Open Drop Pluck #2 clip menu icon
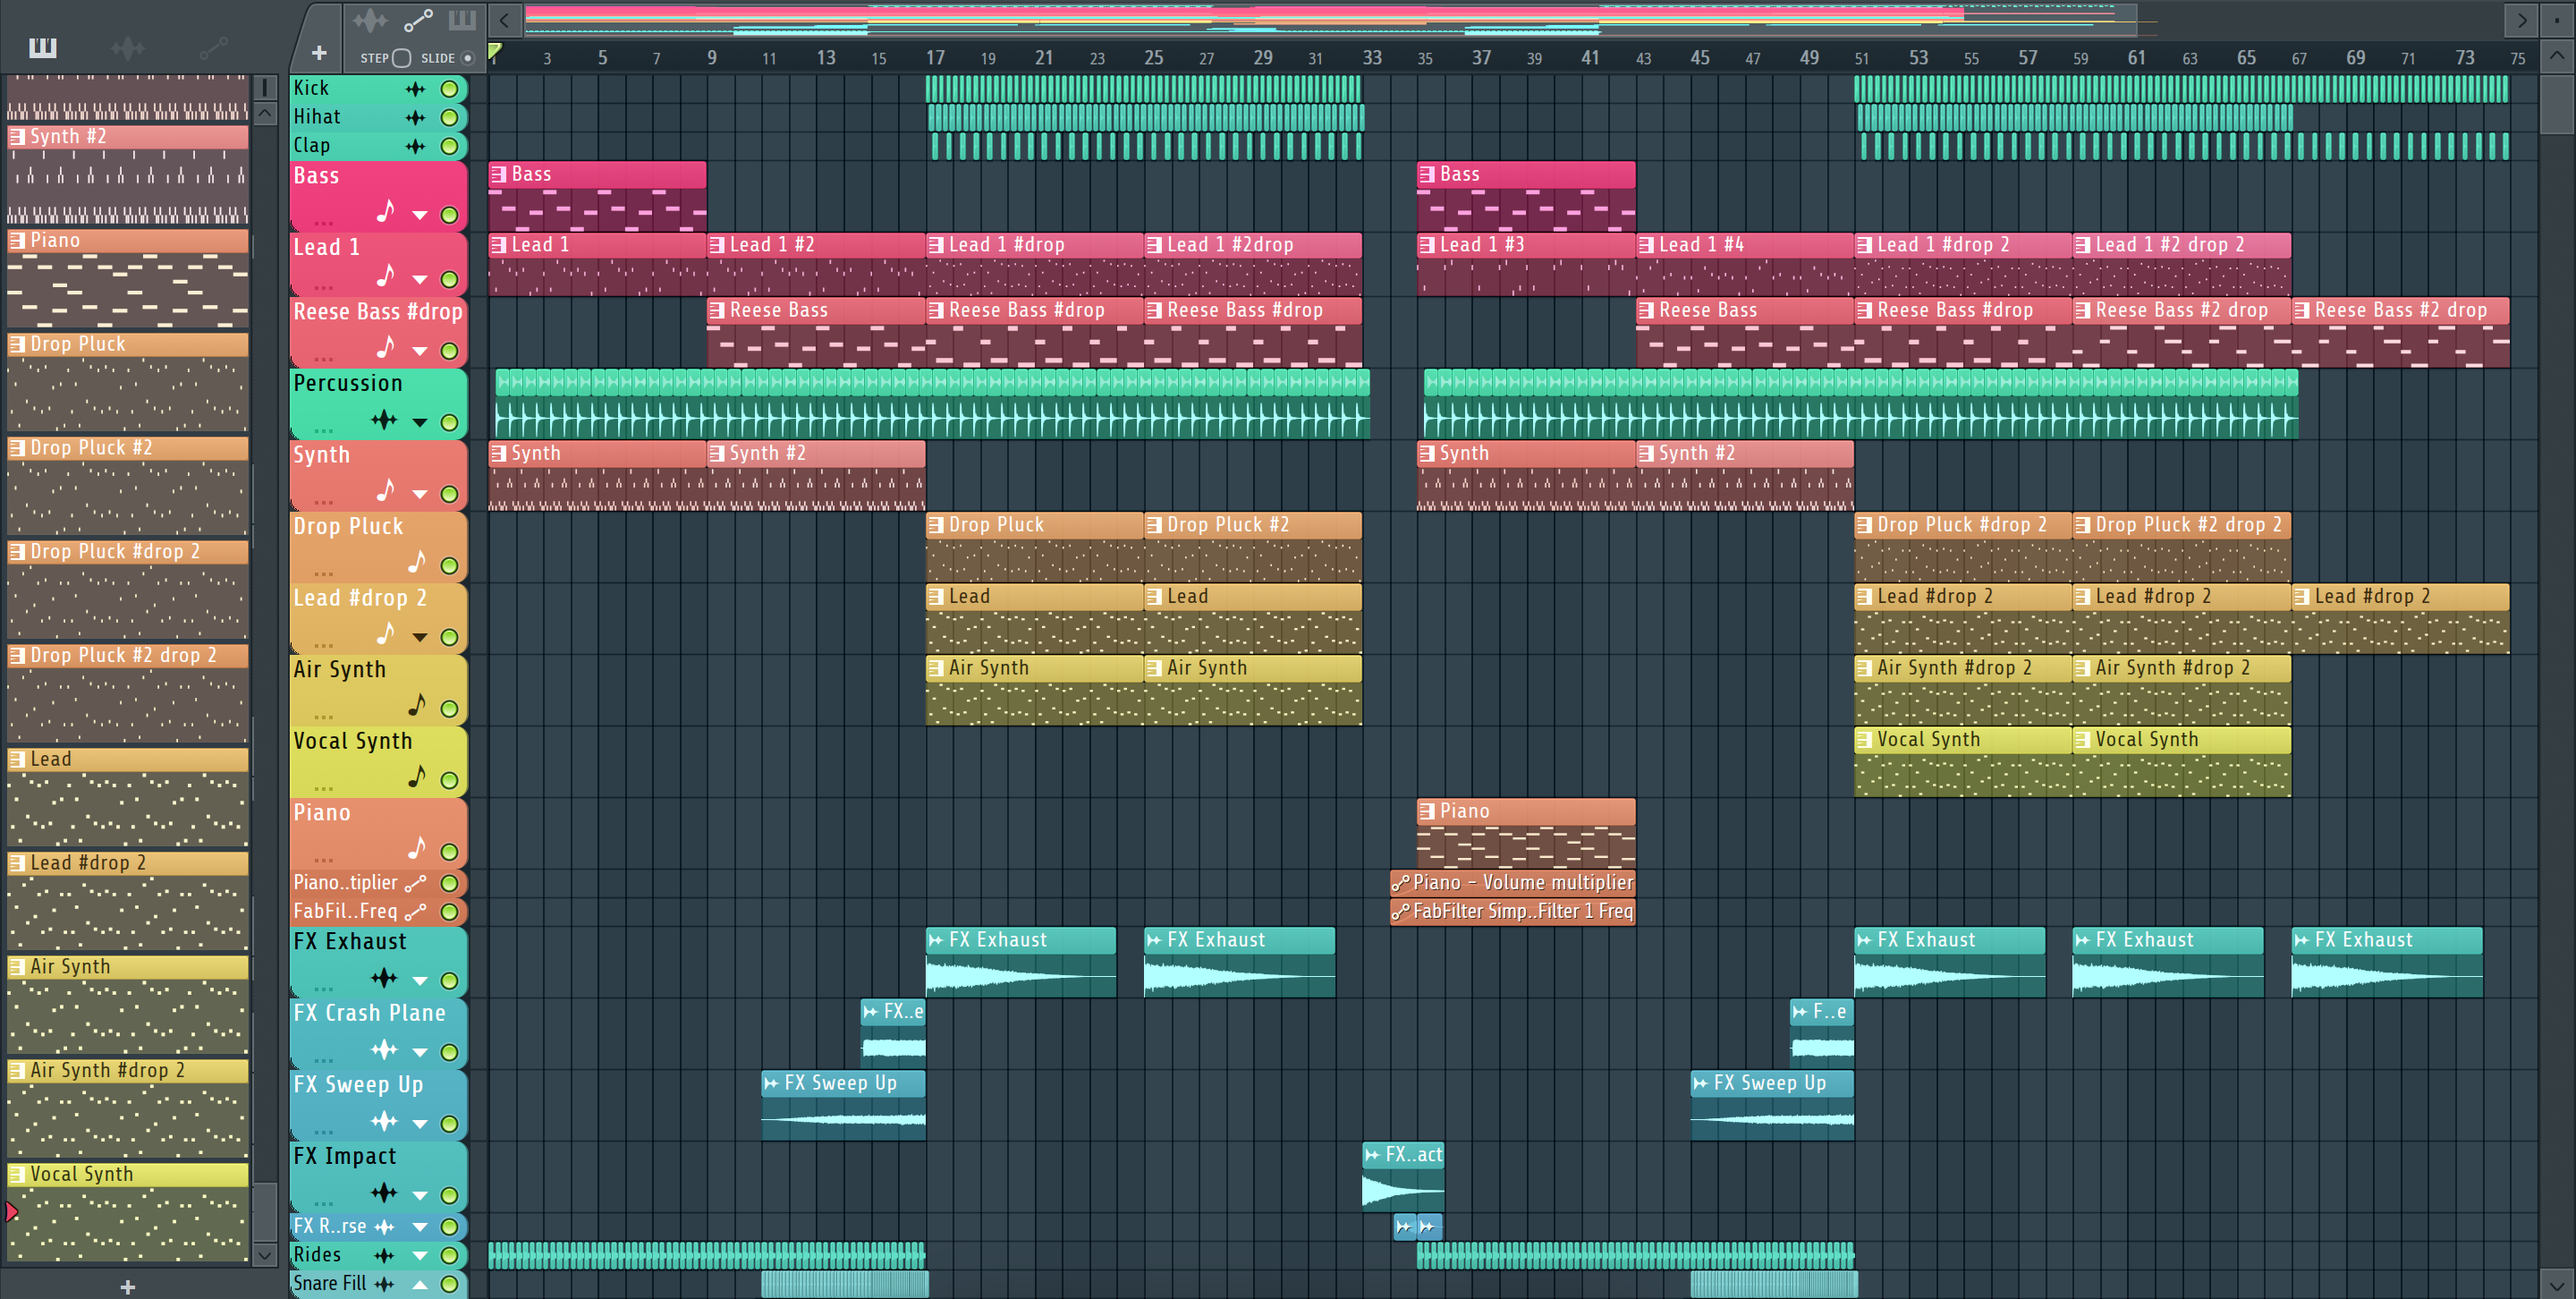 coord(1154,525)
